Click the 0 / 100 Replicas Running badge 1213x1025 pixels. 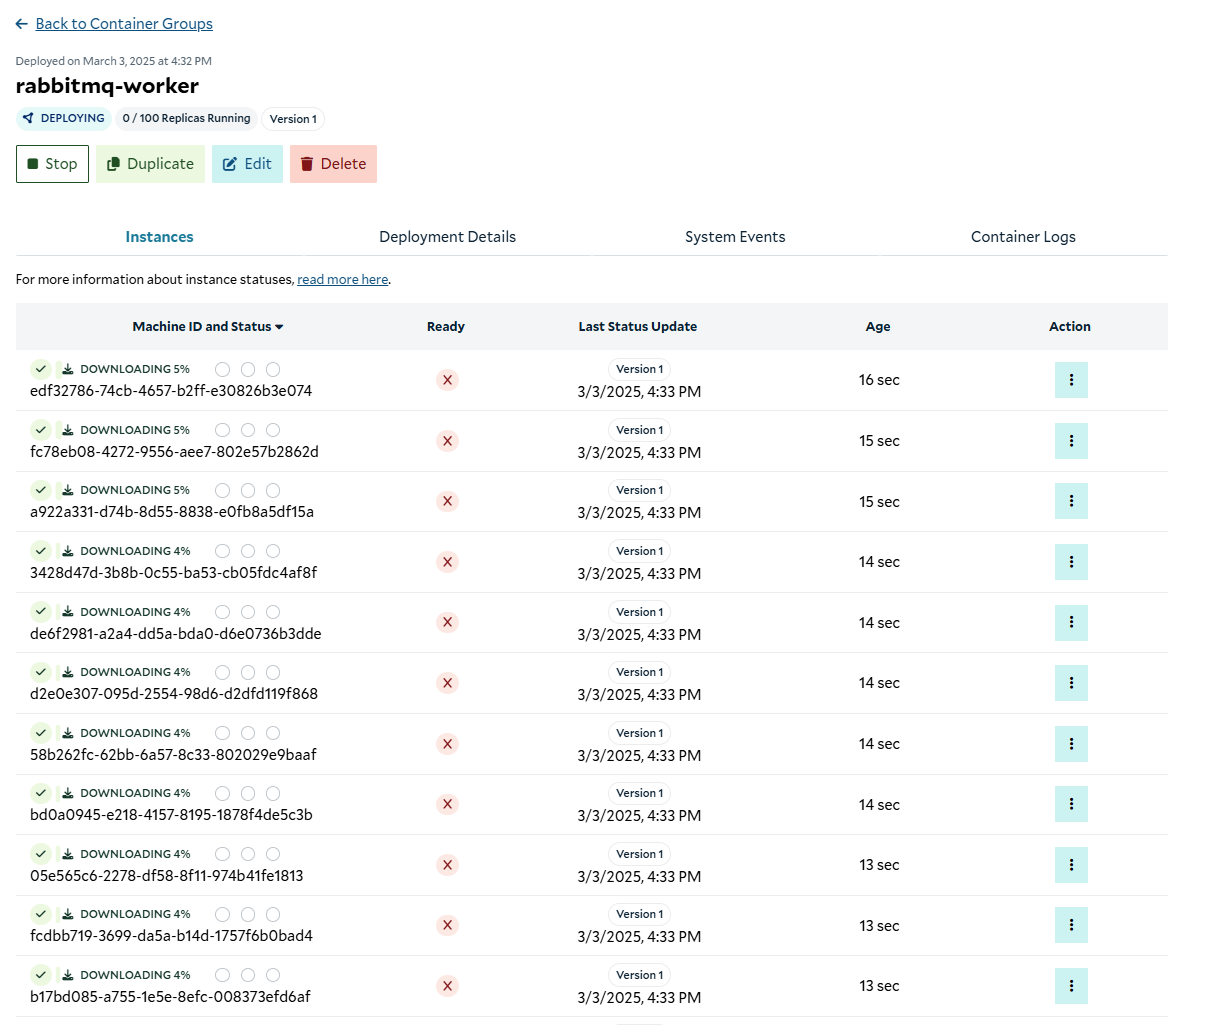point(186,118)
